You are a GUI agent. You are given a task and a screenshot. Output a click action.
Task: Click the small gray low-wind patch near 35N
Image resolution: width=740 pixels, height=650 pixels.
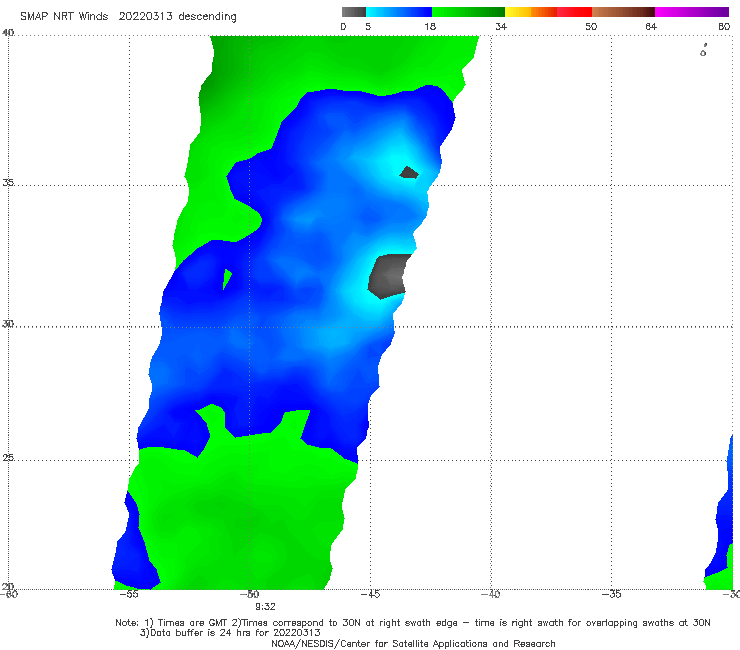409,173
